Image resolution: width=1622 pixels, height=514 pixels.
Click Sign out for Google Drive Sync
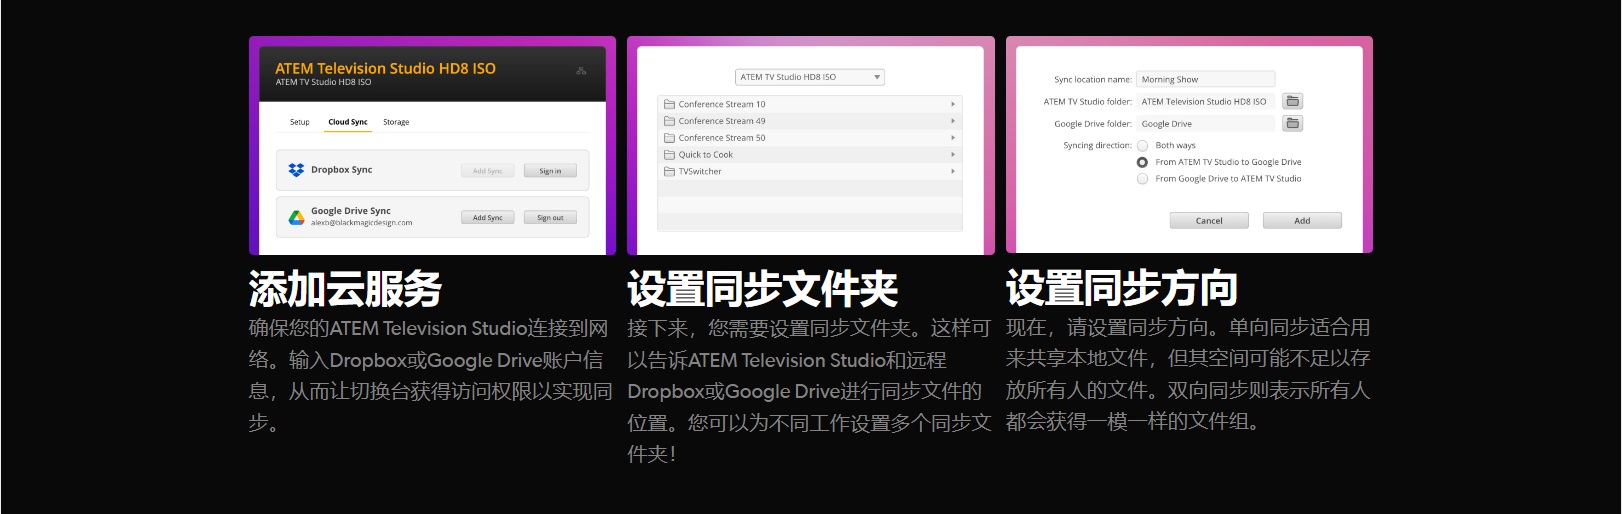(x=550, y=217)
